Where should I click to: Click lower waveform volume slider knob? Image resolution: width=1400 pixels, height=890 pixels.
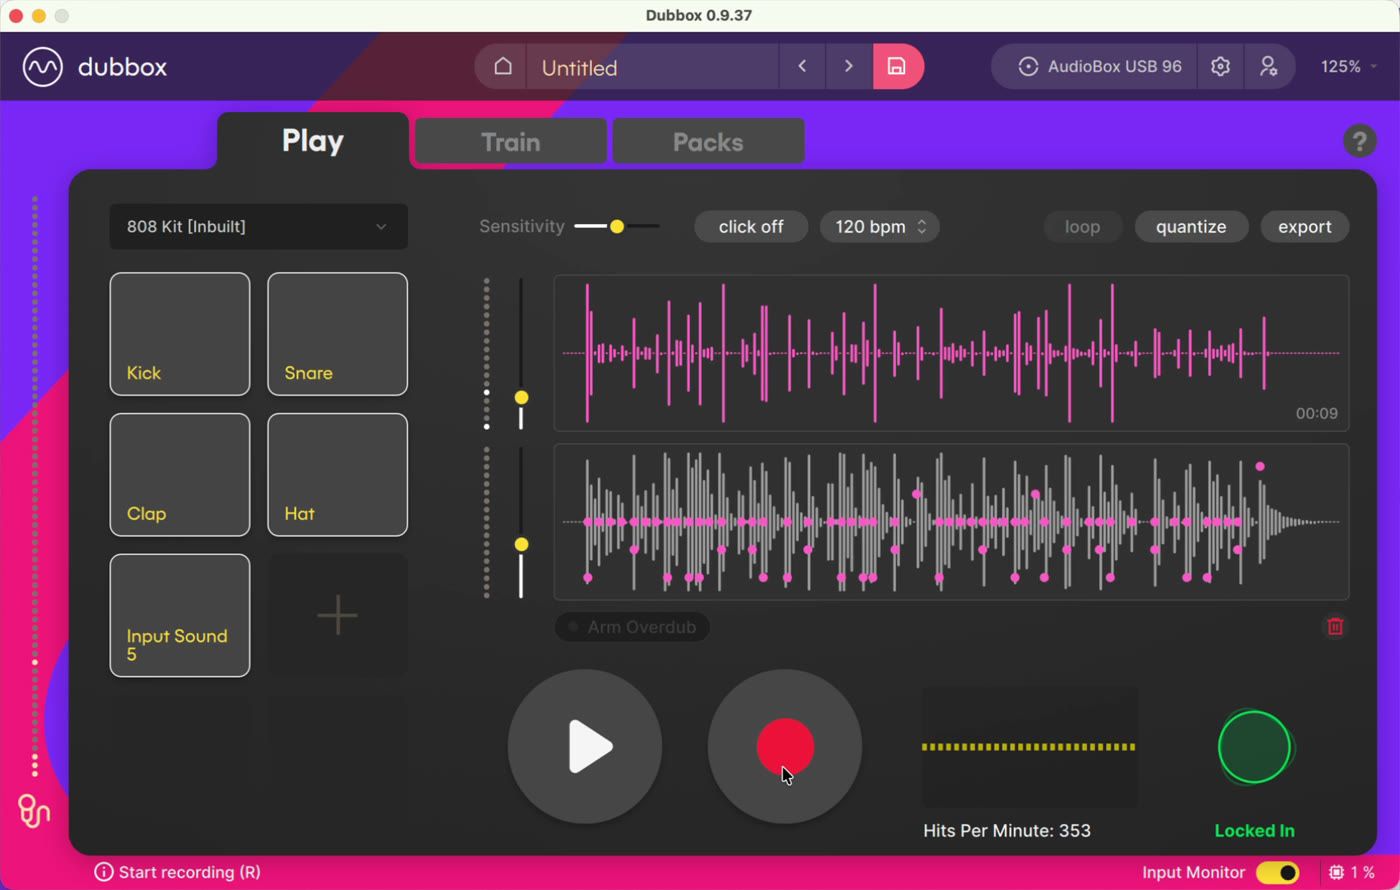coord(521,545)
